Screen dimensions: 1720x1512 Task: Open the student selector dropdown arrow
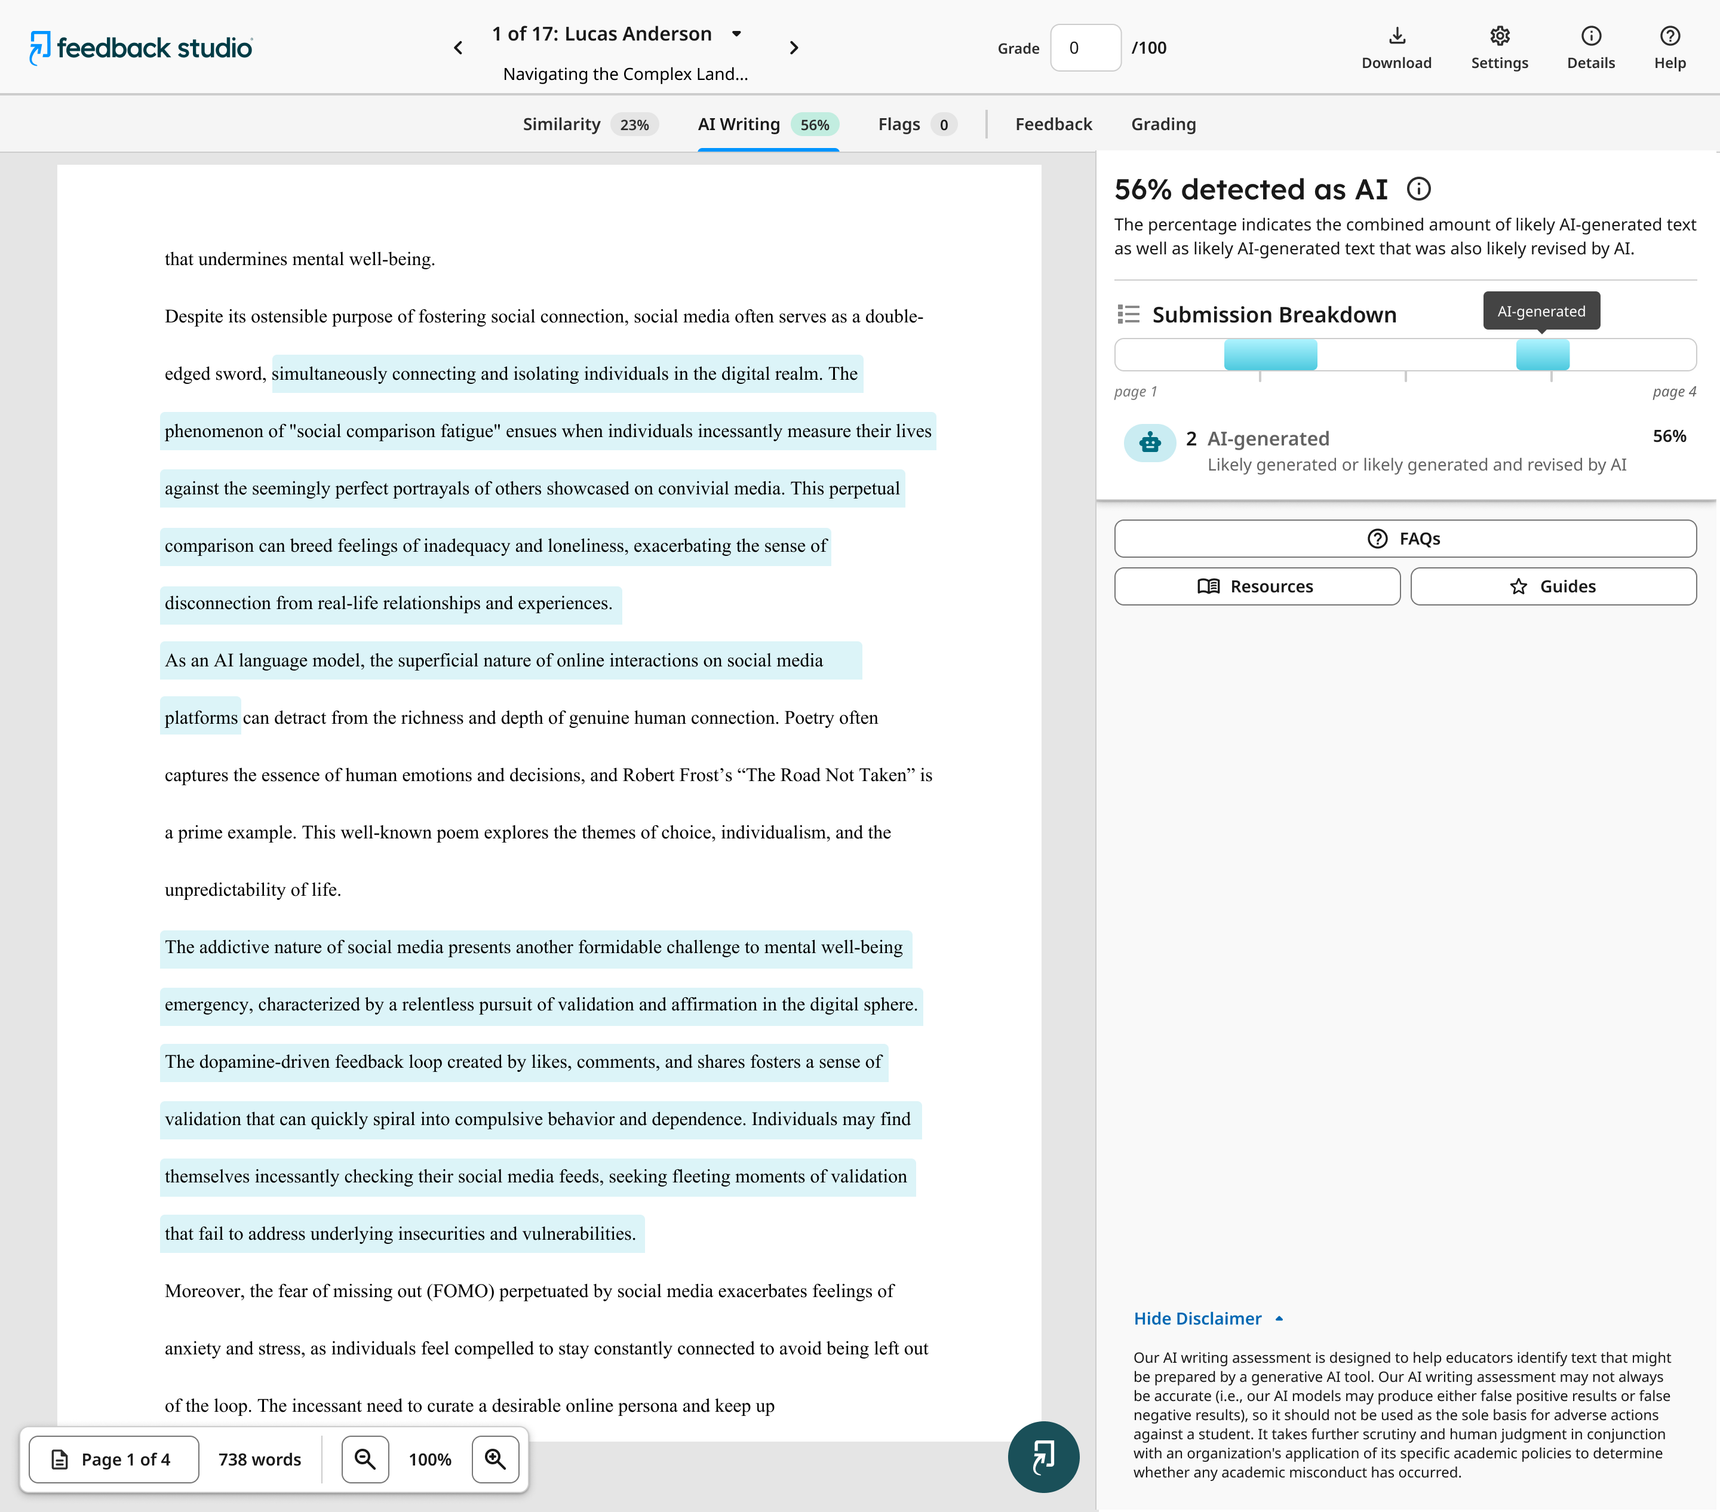click(x=737, y=34)
